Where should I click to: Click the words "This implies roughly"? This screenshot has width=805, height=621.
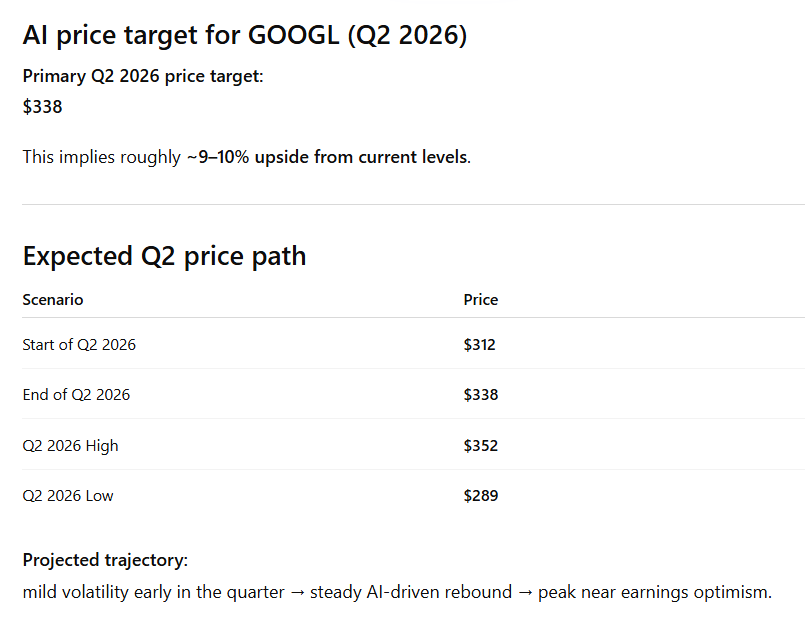pyautogui.click(x=101, y=157)
